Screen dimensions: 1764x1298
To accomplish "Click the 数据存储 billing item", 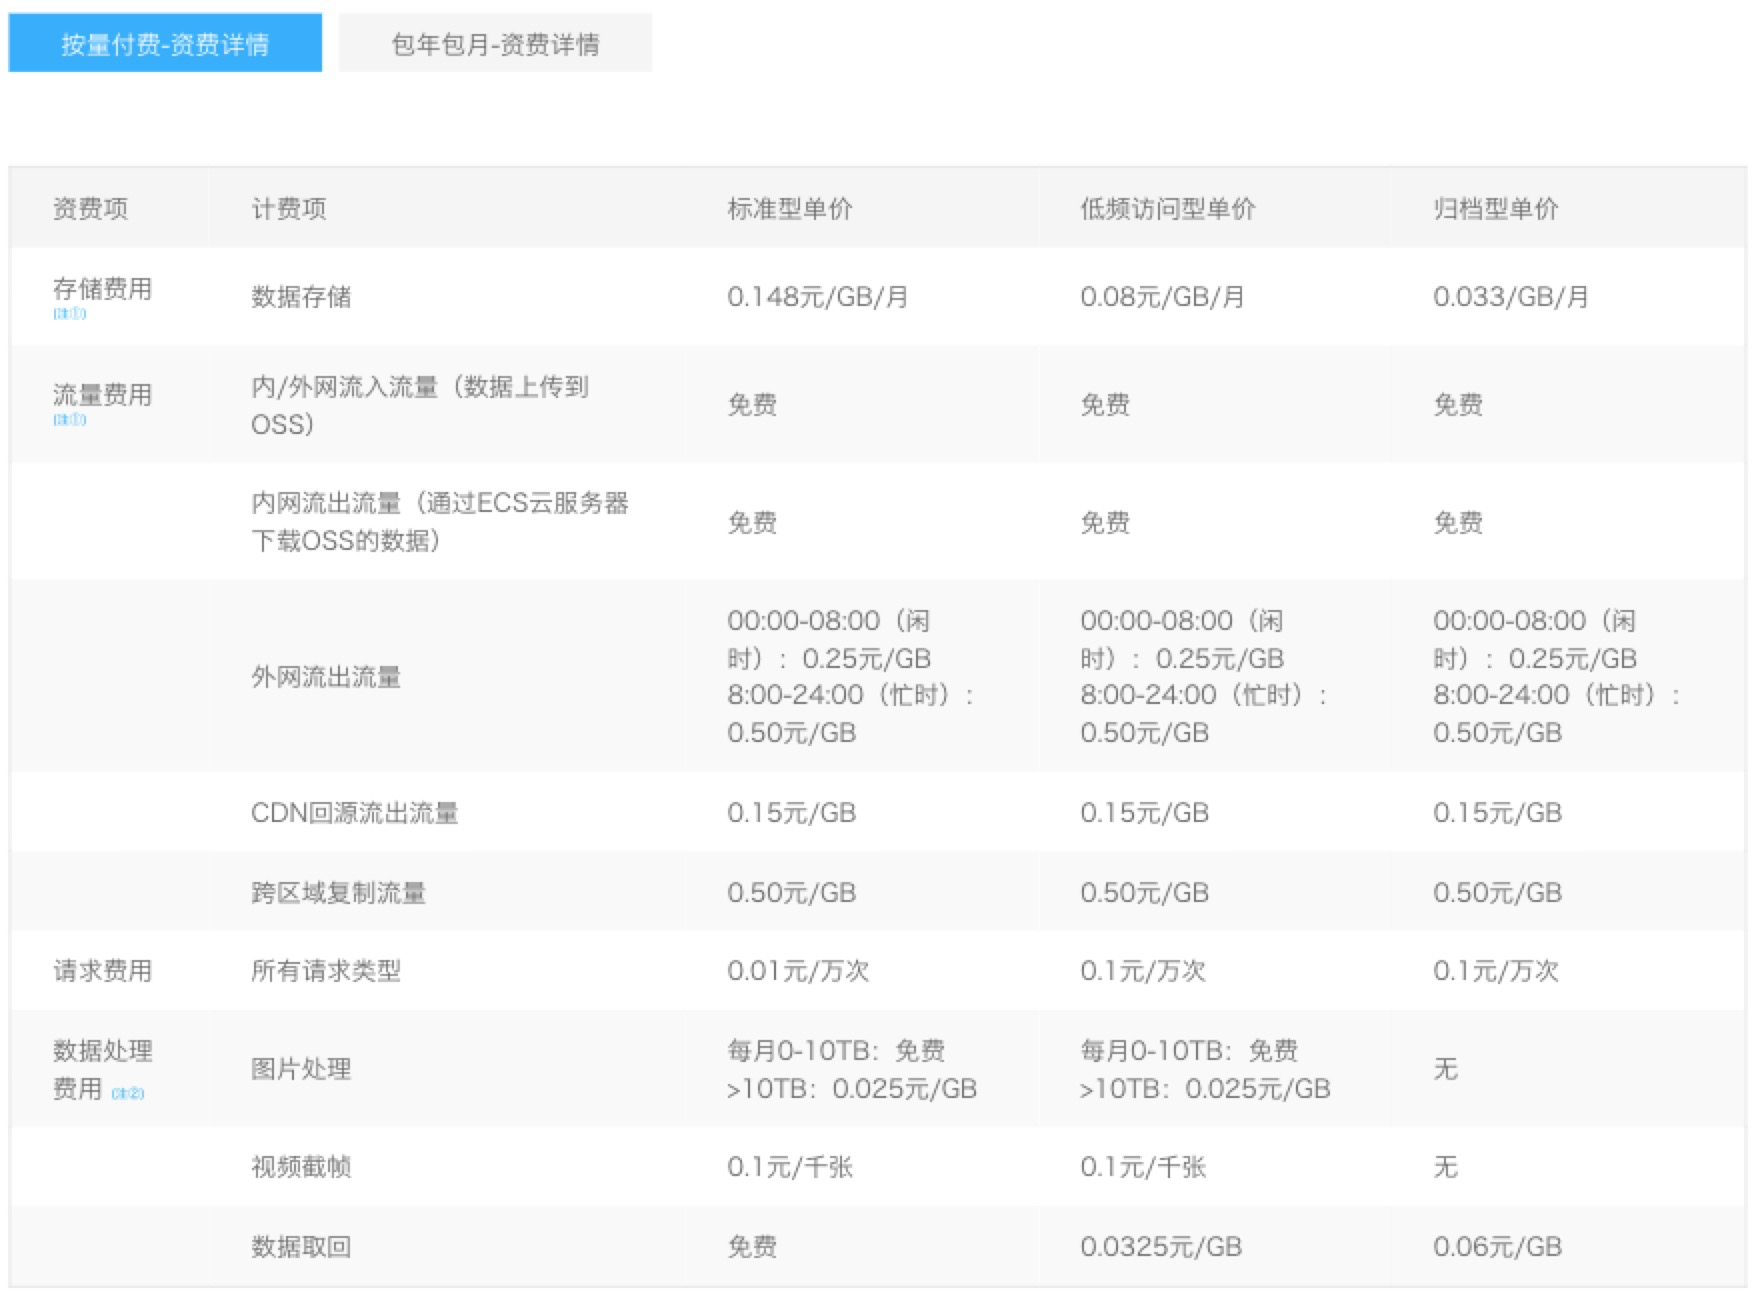I will (301, 297).
